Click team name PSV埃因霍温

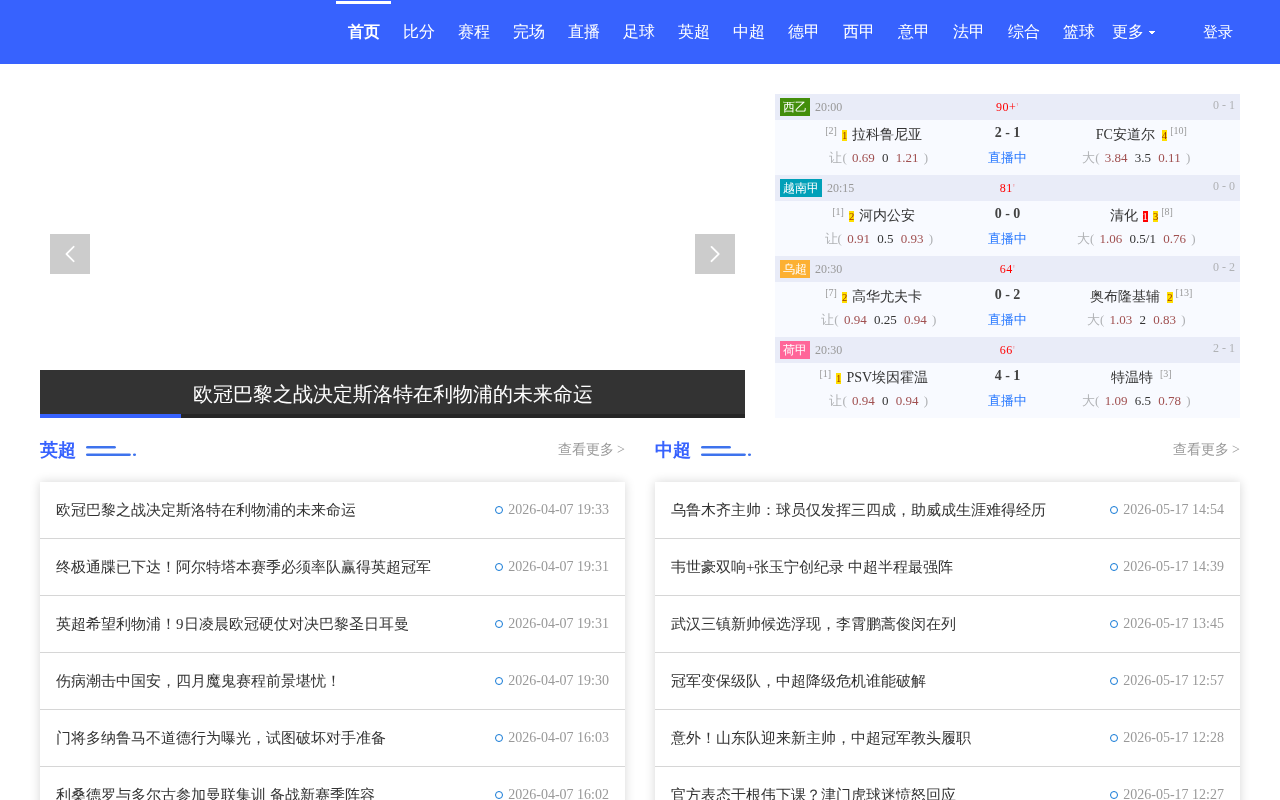coord(887,378)
